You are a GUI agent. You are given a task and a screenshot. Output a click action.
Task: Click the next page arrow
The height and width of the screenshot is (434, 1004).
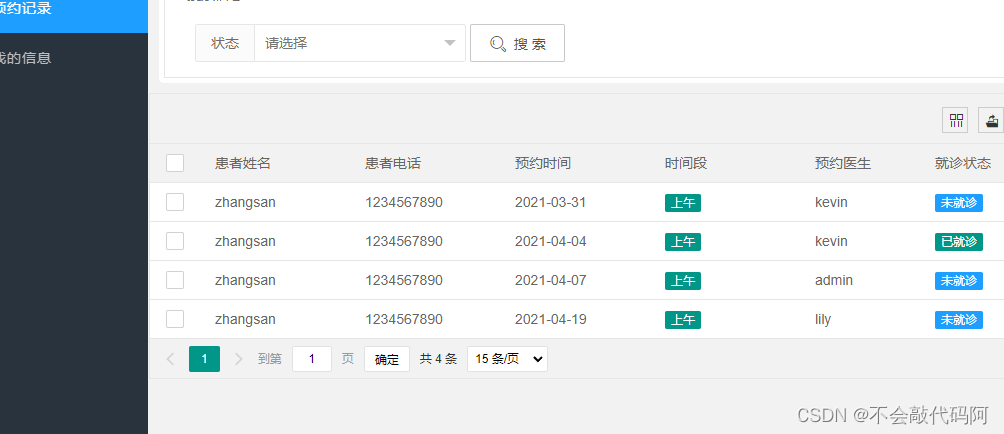pyautogui.click(x=239, y=359)
